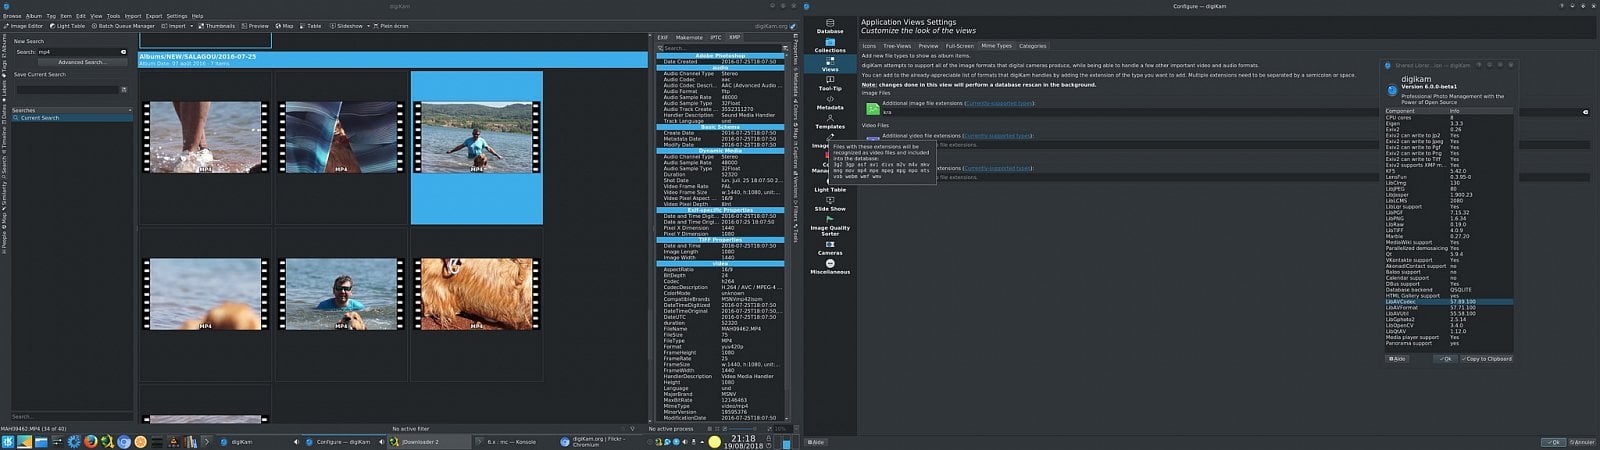This screenshot has width=1600, height=450.
Task: Switch to Thumbnails view
Action: point(217,26)
